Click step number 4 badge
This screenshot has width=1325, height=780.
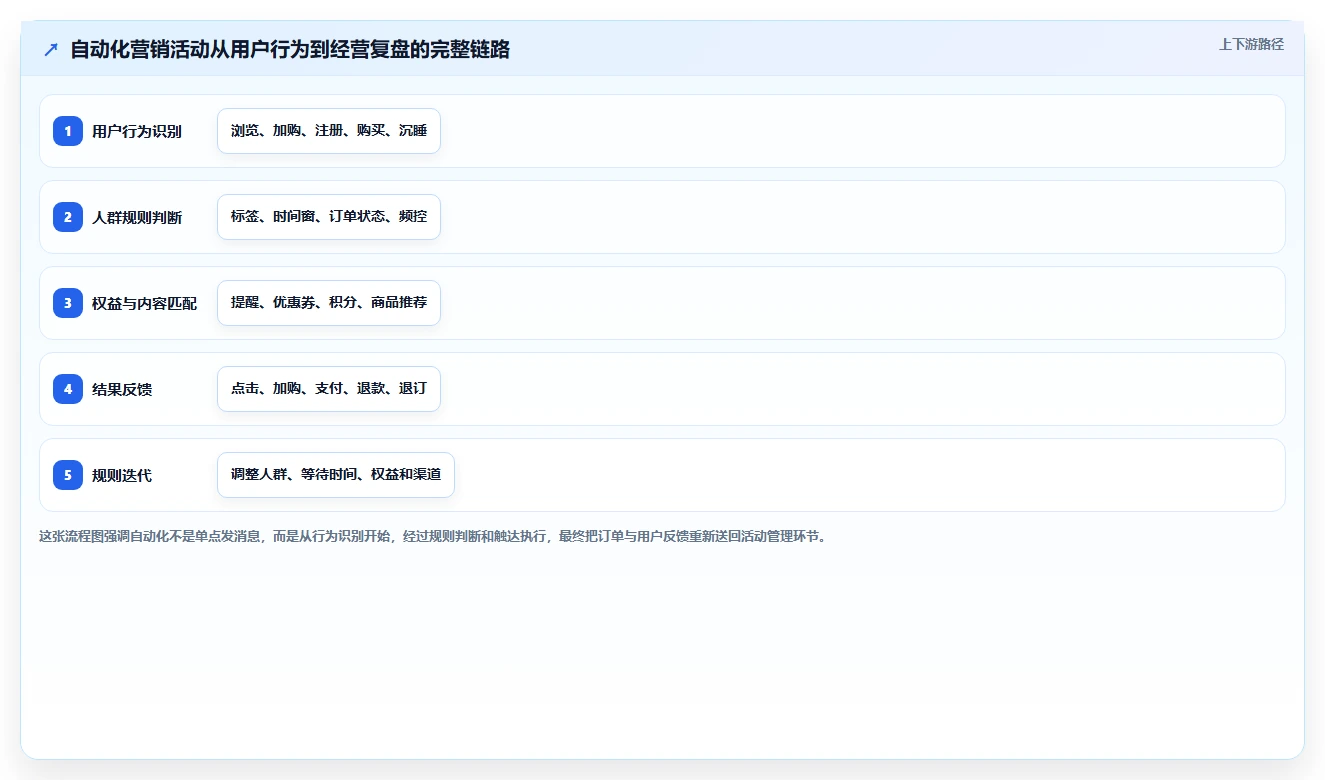pos(68,389)
